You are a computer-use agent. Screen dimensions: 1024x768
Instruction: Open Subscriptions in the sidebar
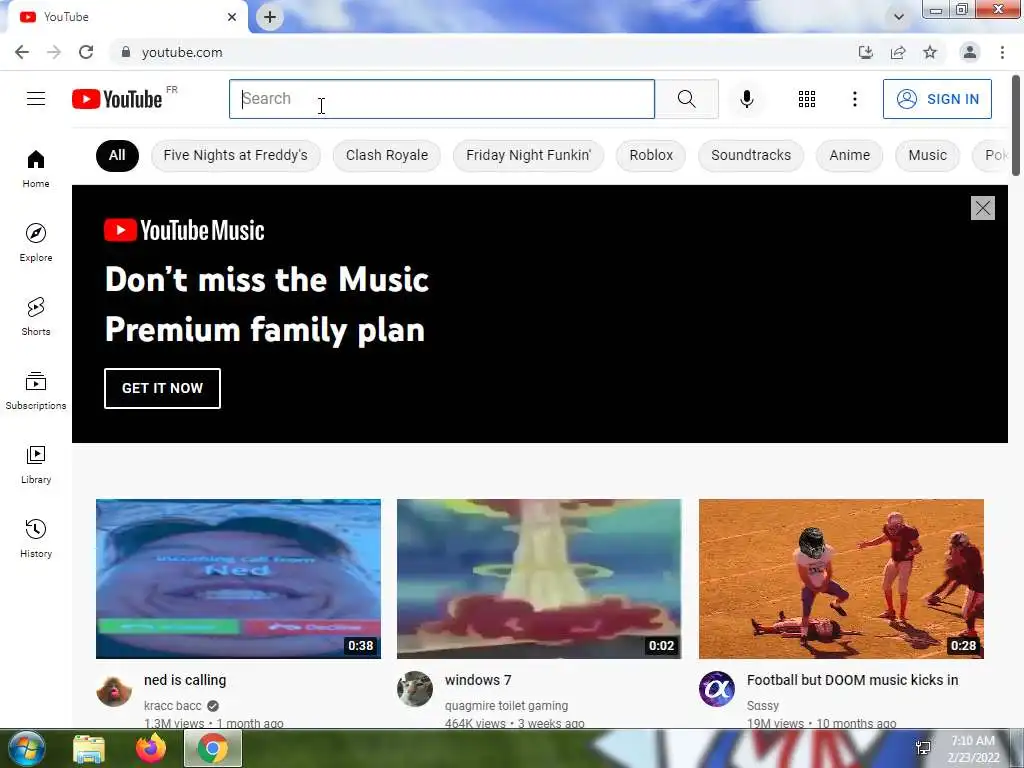pyautogui.click(x=36, y=391)
